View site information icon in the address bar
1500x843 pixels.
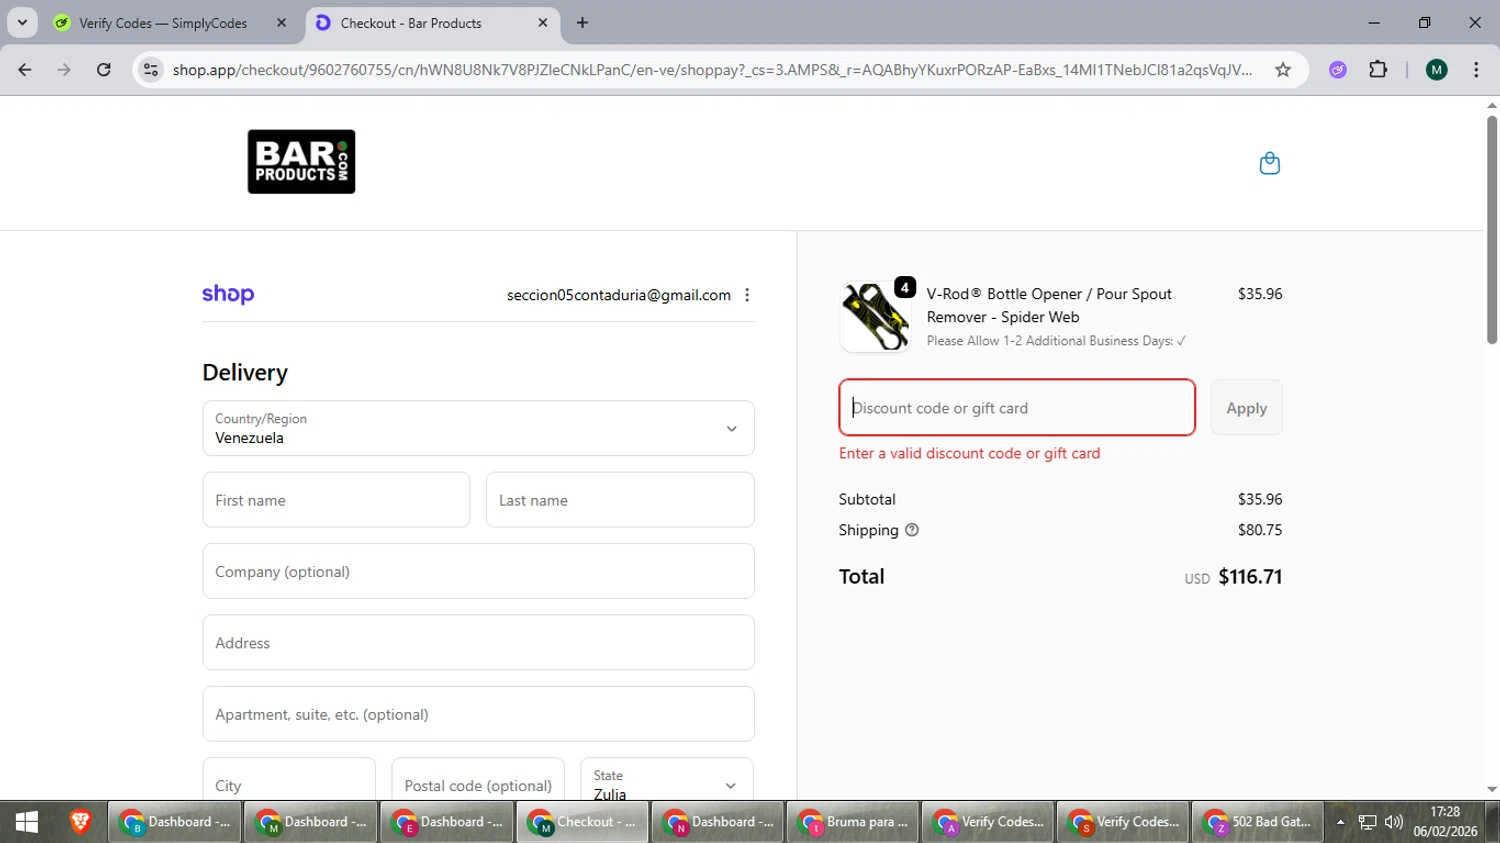(x=151, y=69)
